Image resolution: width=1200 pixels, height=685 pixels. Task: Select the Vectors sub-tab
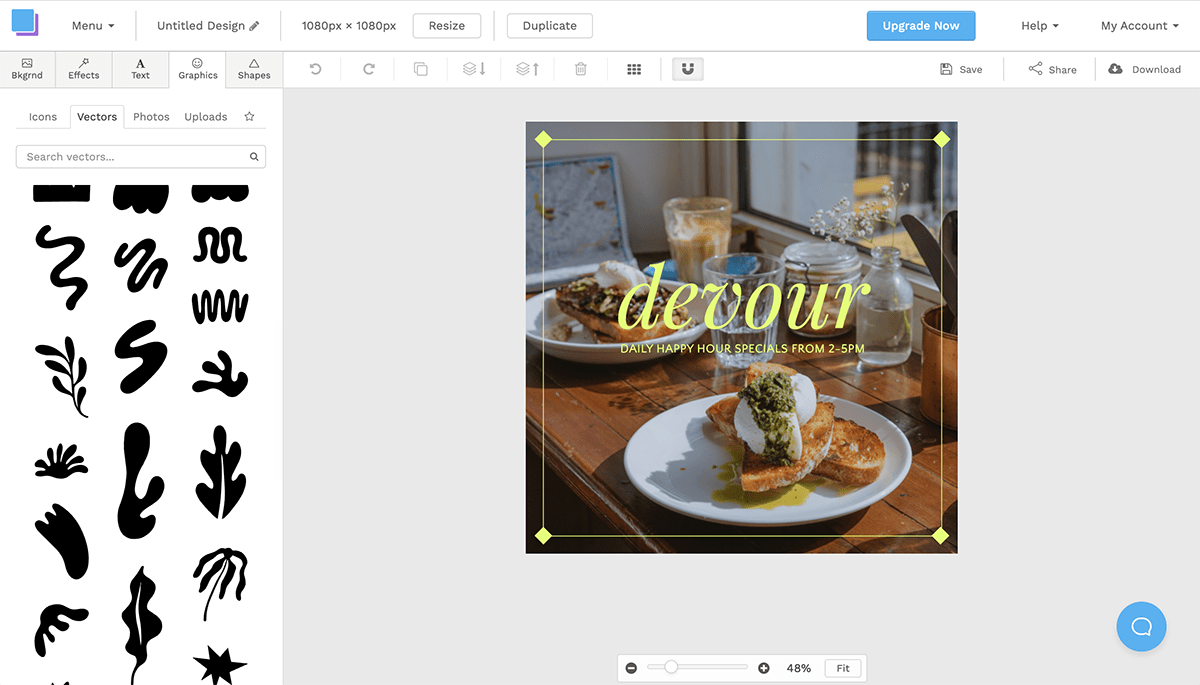point(97,117)
